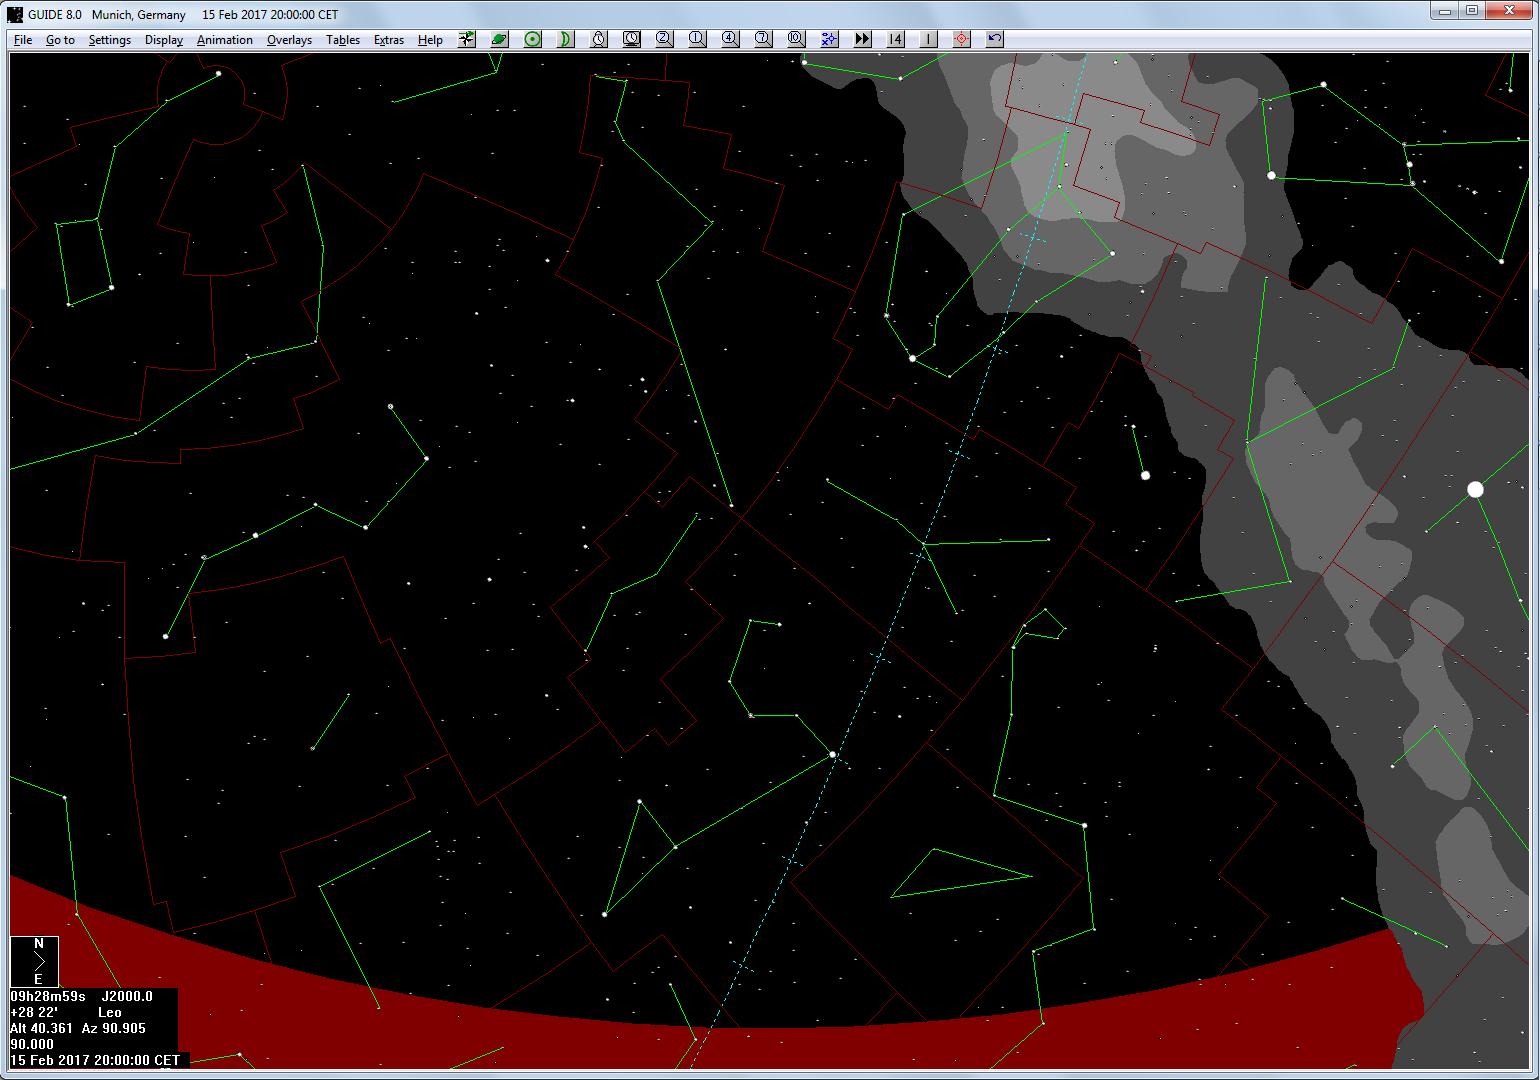Screen dimensions: 1540x1080
Task: Open the File menu
Action: 23,40
